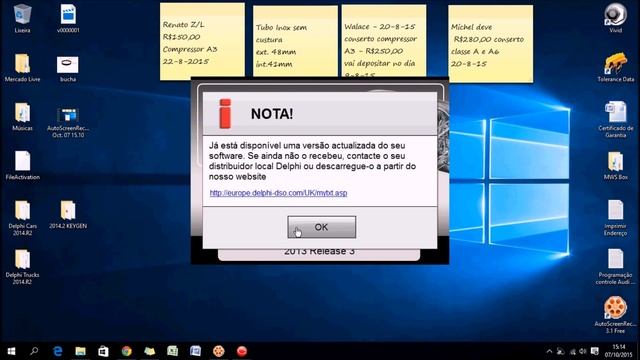Open the Delphi Trucks 2014.R2 folder

point(22,267)
